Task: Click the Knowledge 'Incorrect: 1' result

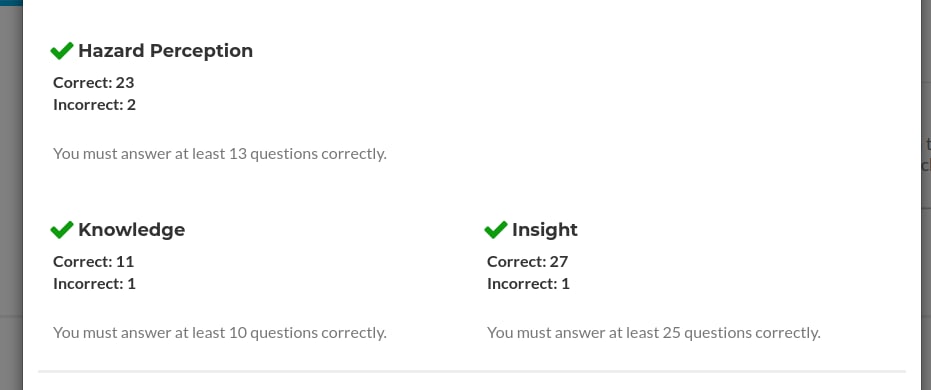Action: pyautogui.click(x=94, y=284)
